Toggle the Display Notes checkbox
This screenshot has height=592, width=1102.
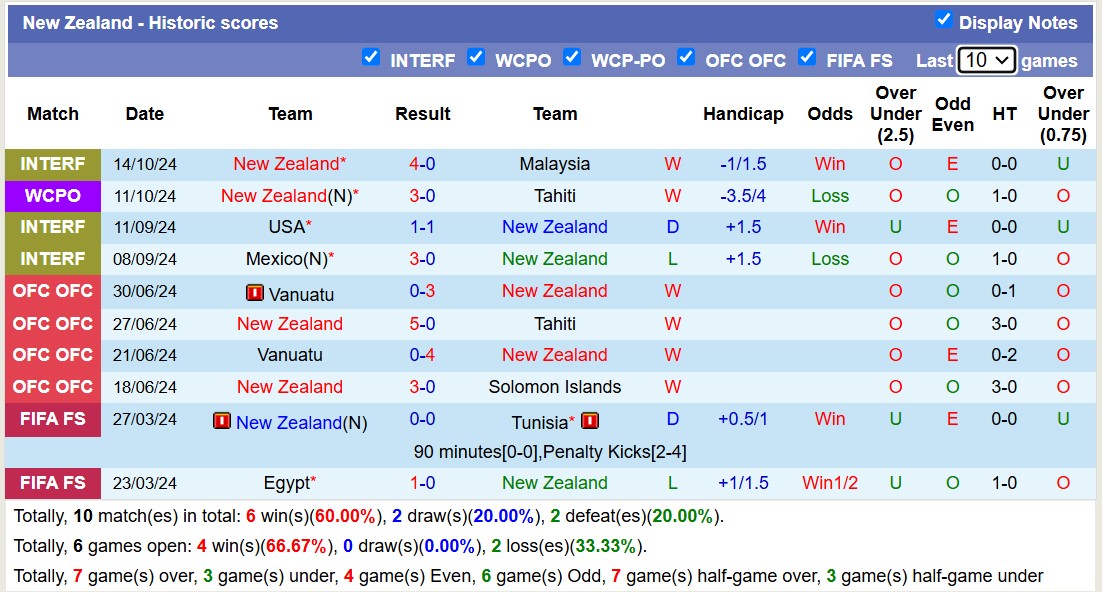[x=943, y=20]
